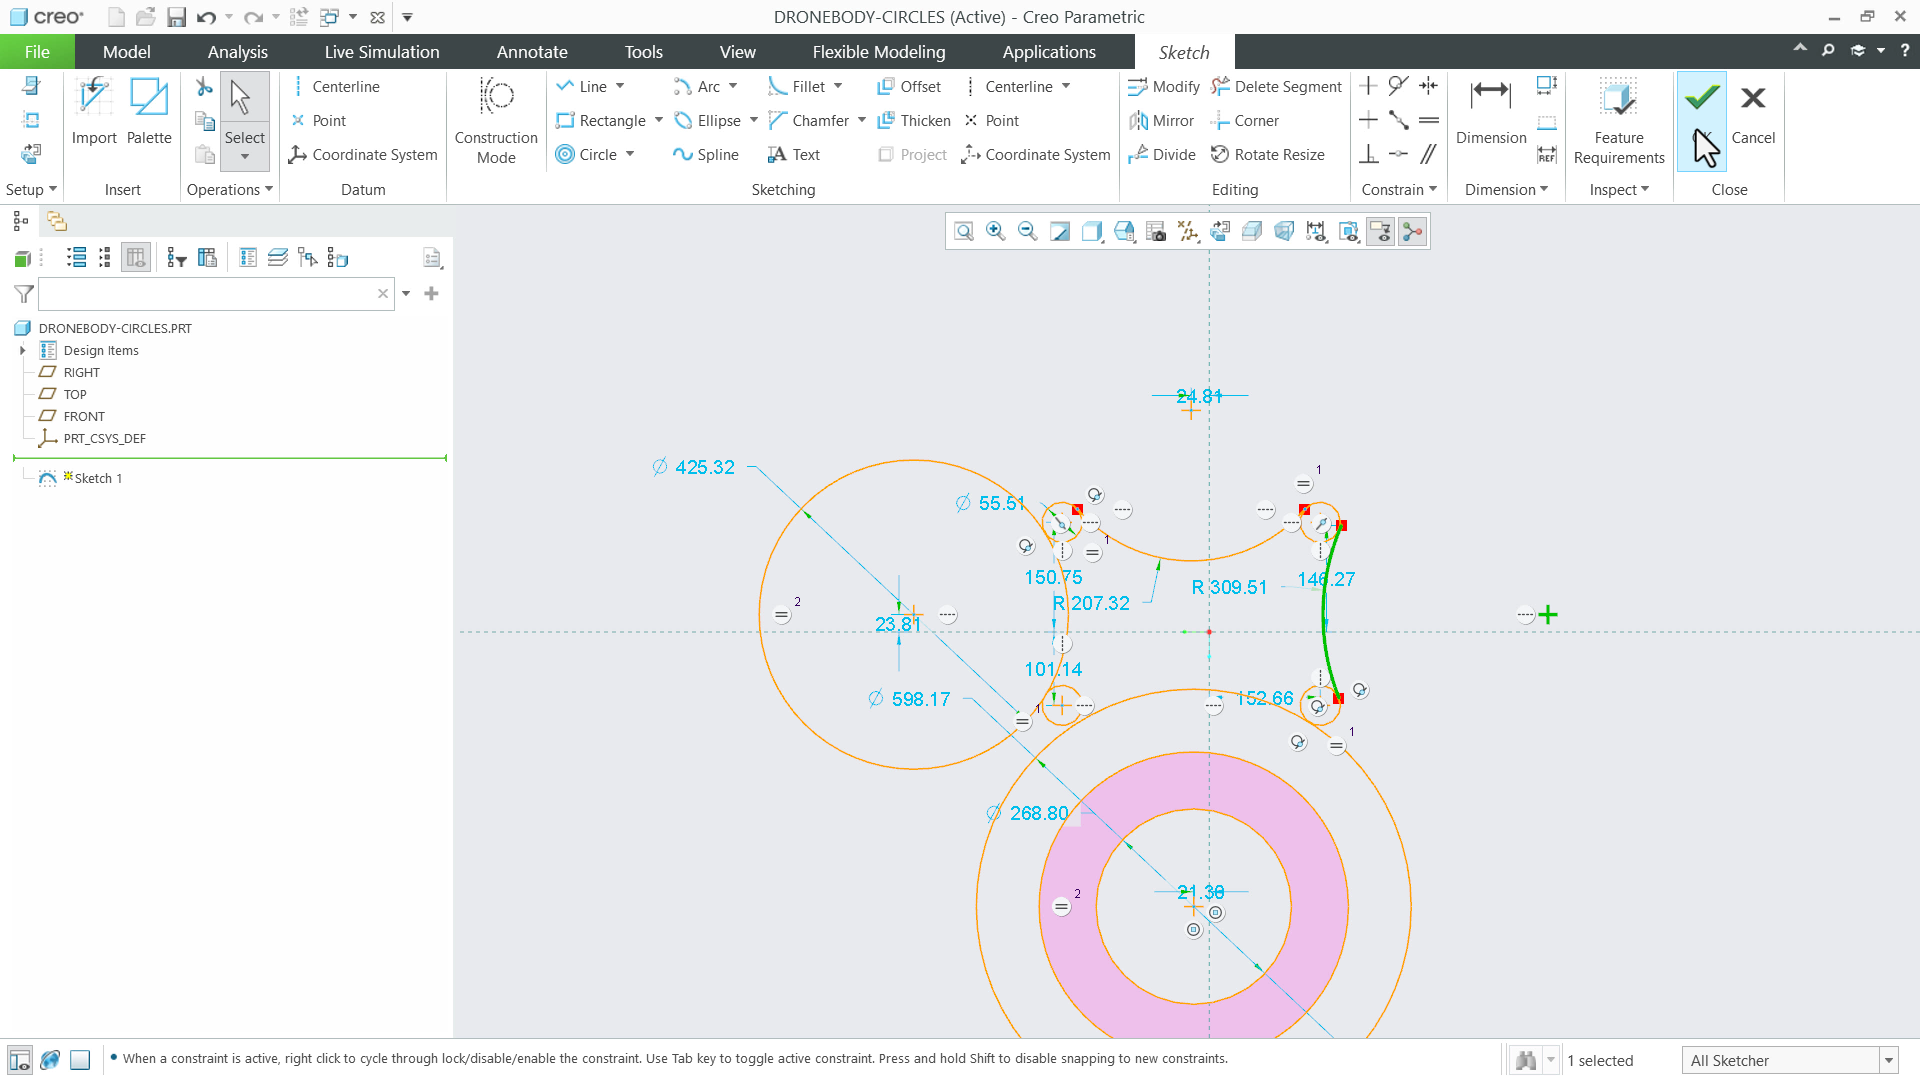Switch to the folder browser panel icon
The image size is (1920, 1080).
[x=57, y=221]
